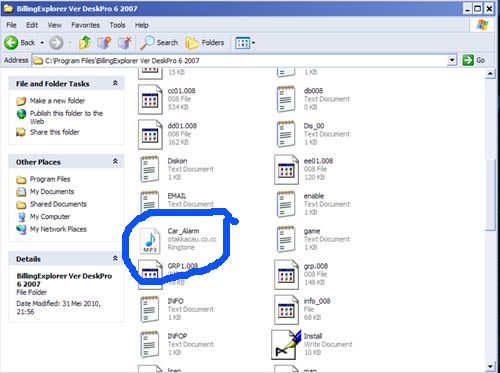500x373 pixels.
Task: Open the File menu
Action: [x=11, y=25]
